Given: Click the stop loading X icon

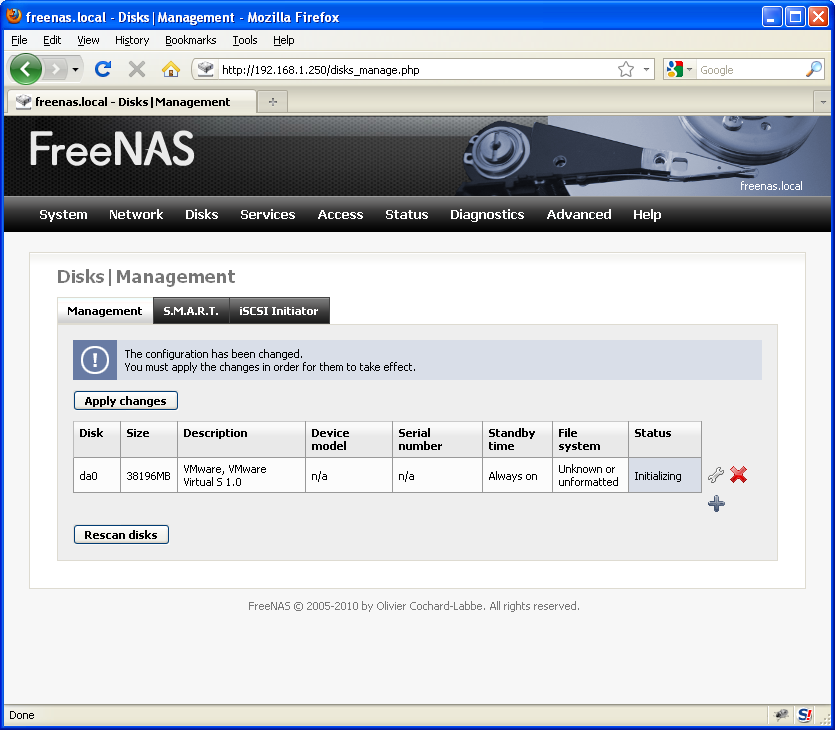Looking at the screenshot, I should pos(137,69).
